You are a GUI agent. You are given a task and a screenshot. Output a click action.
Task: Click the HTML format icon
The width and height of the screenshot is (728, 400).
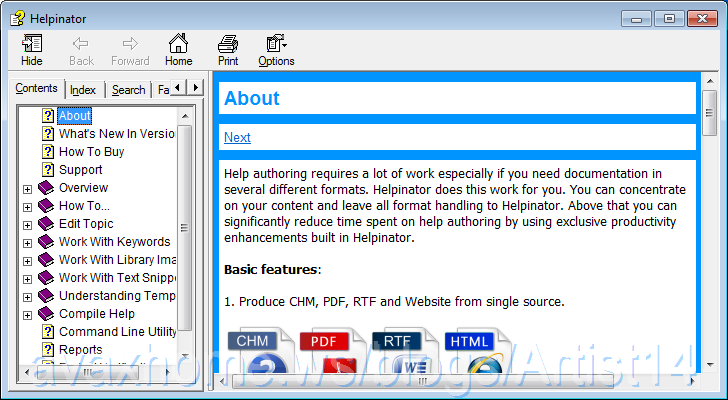coord(477,350)
